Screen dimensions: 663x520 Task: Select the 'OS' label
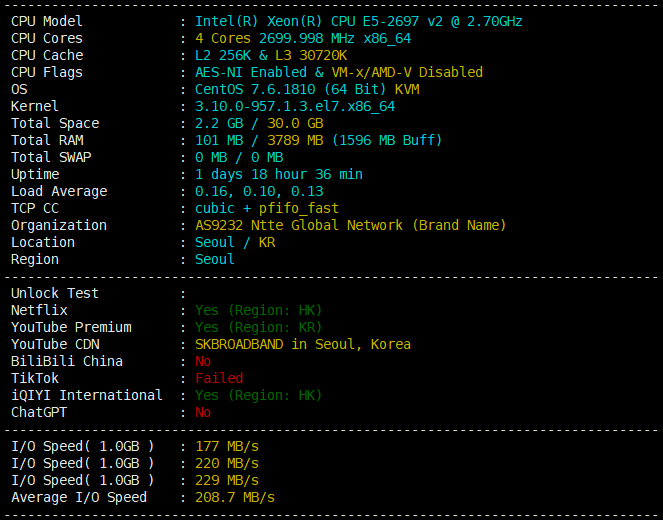19,89
